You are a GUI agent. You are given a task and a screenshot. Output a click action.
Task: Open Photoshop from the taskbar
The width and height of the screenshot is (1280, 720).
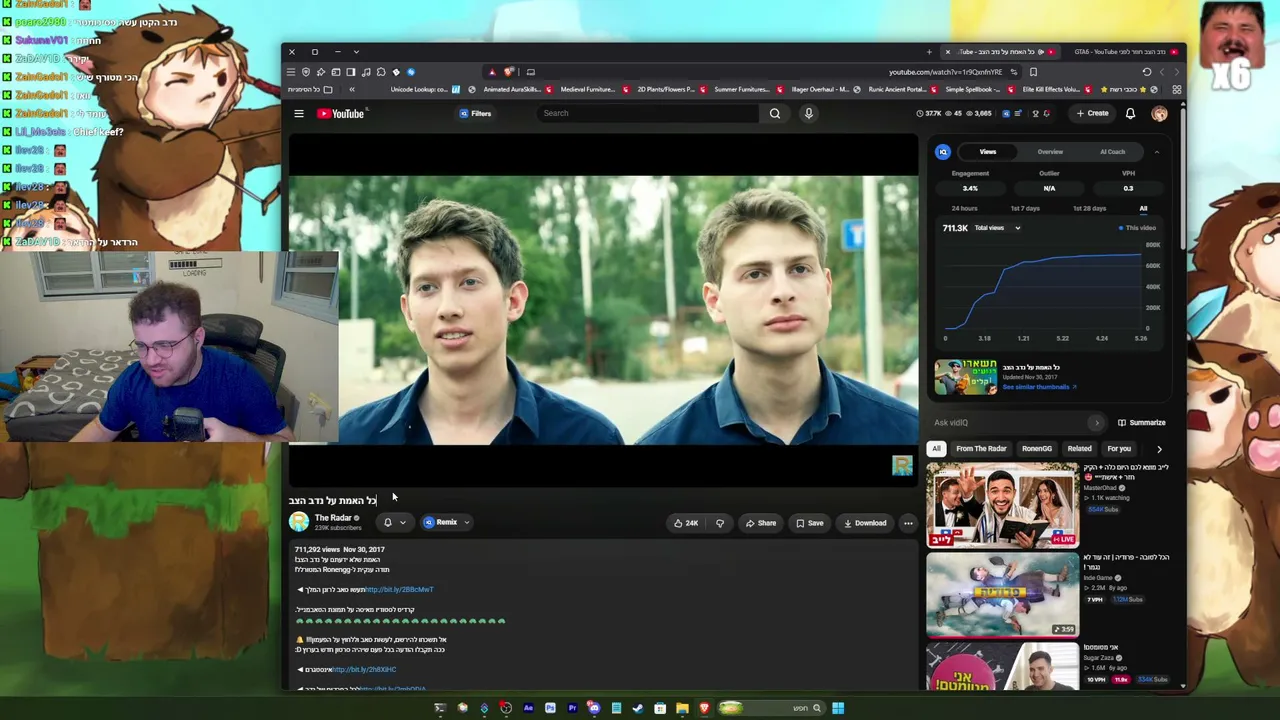pos(550,708)
